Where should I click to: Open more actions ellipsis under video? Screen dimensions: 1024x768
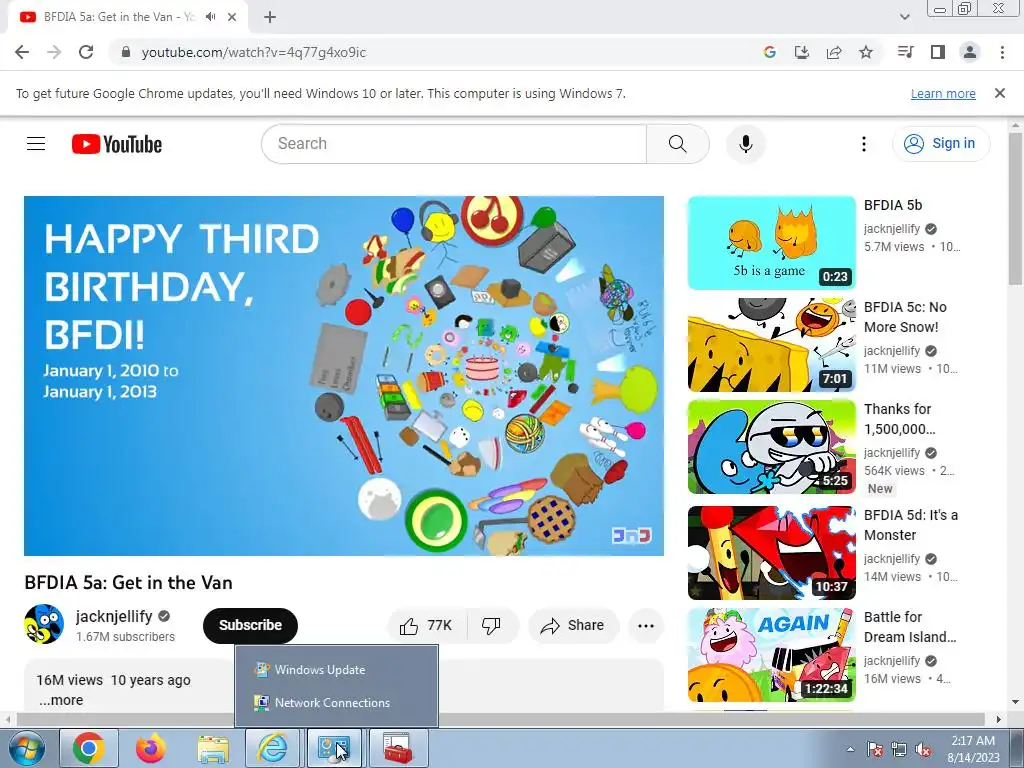tap(645, 626)
